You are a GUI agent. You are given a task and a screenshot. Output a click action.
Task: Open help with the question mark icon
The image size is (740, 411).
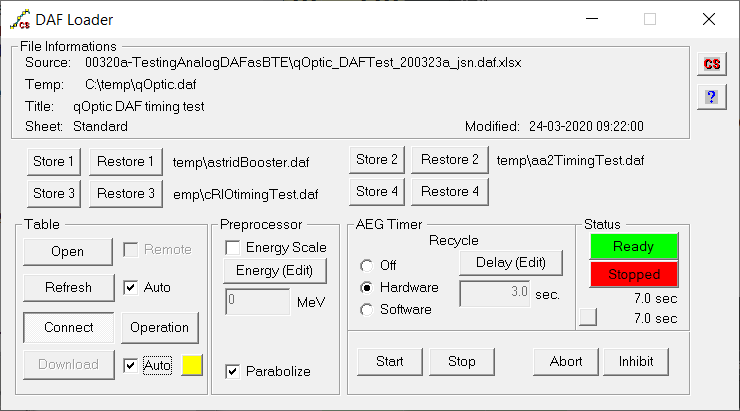click(711, 97)
